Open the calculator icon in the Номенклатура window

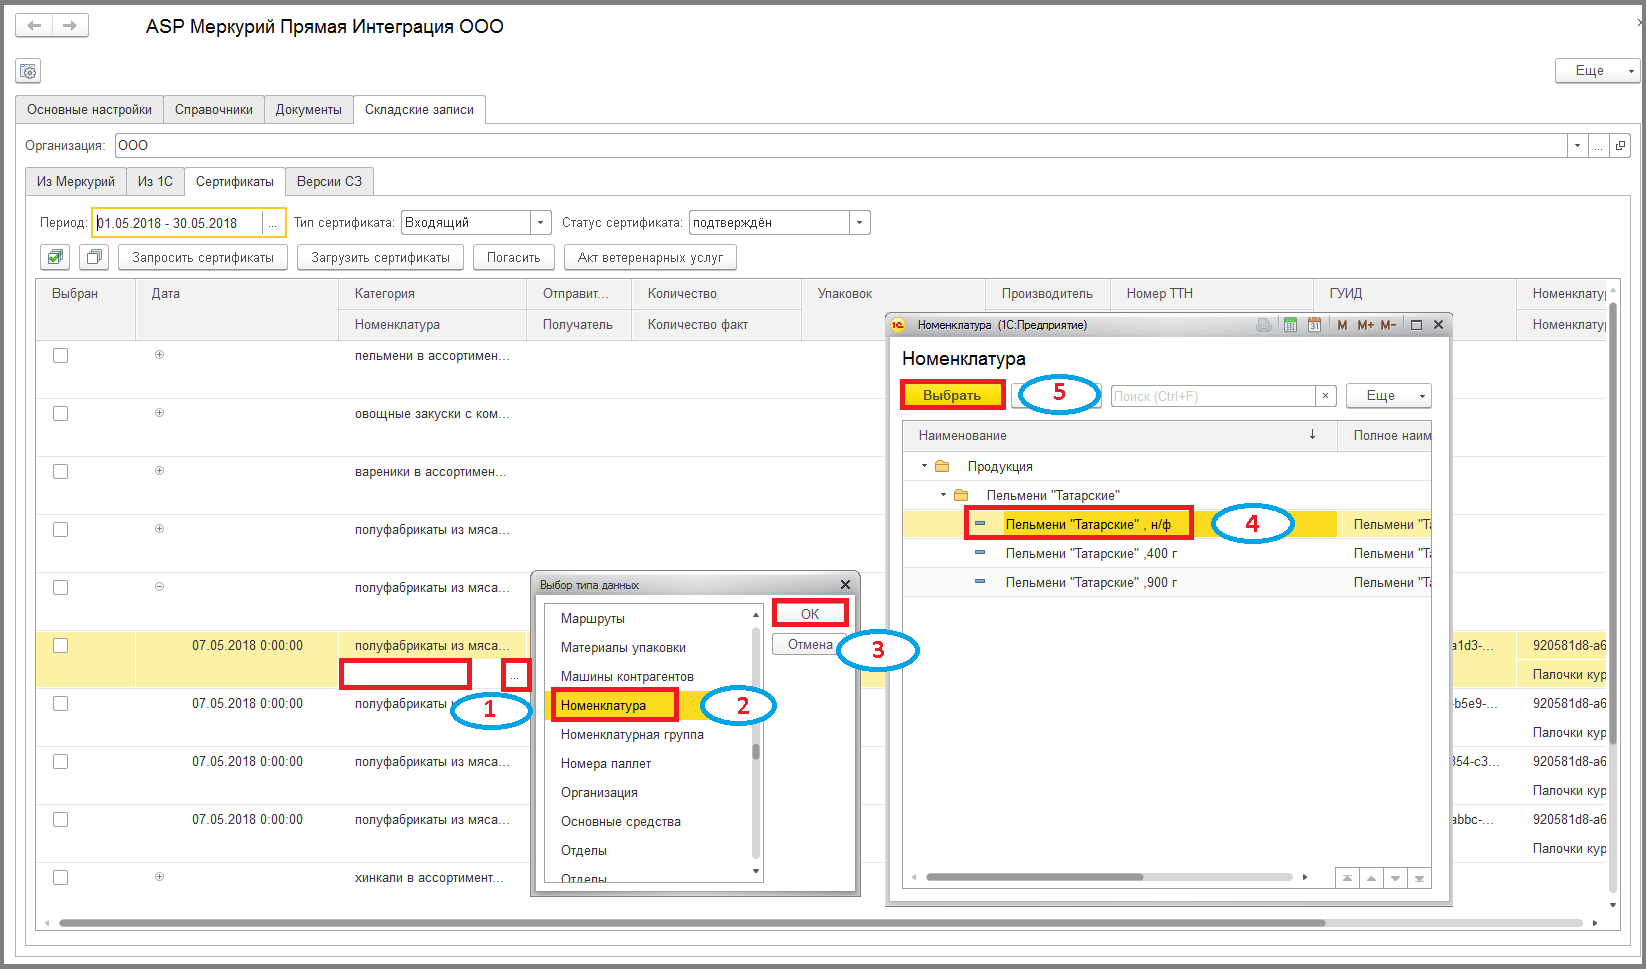click(1290, 325)
